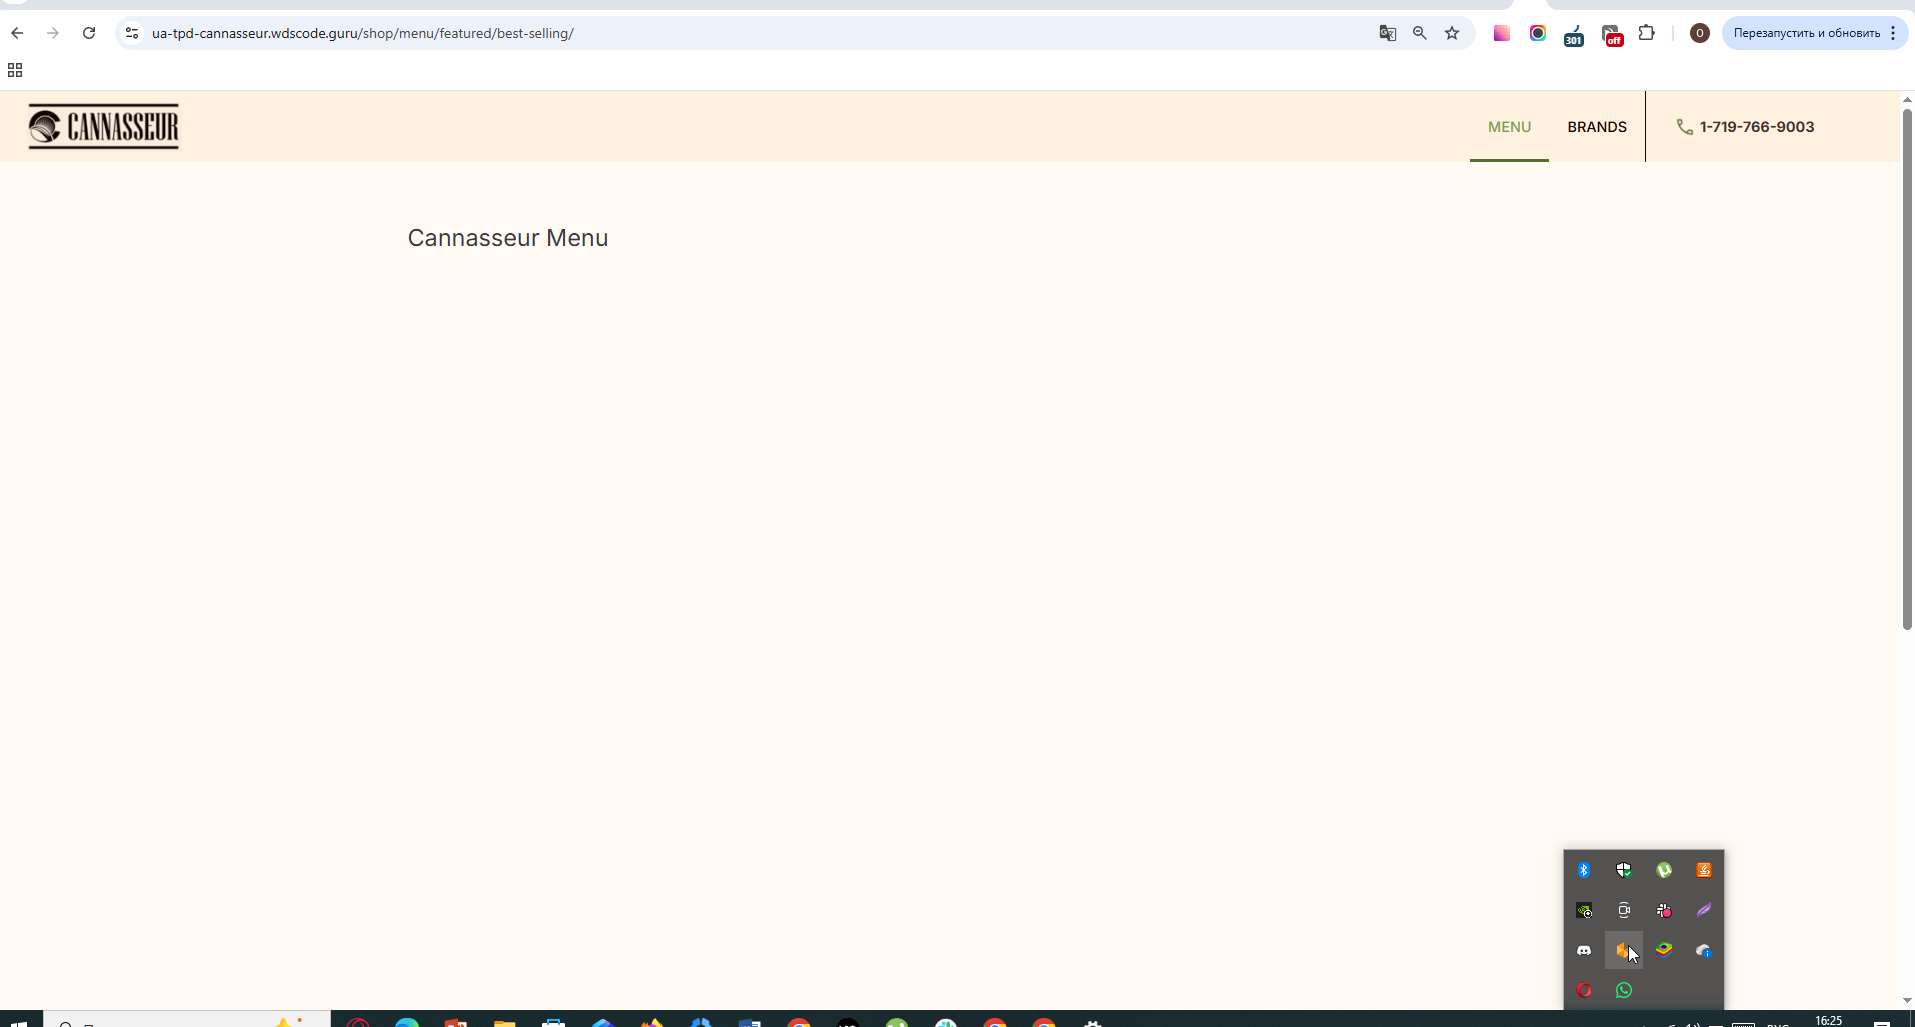The height and width of the screenshot is (1027, 1915).
Task: Click the 'Cannasseur Menu' heading
Action: click(508, 238)
